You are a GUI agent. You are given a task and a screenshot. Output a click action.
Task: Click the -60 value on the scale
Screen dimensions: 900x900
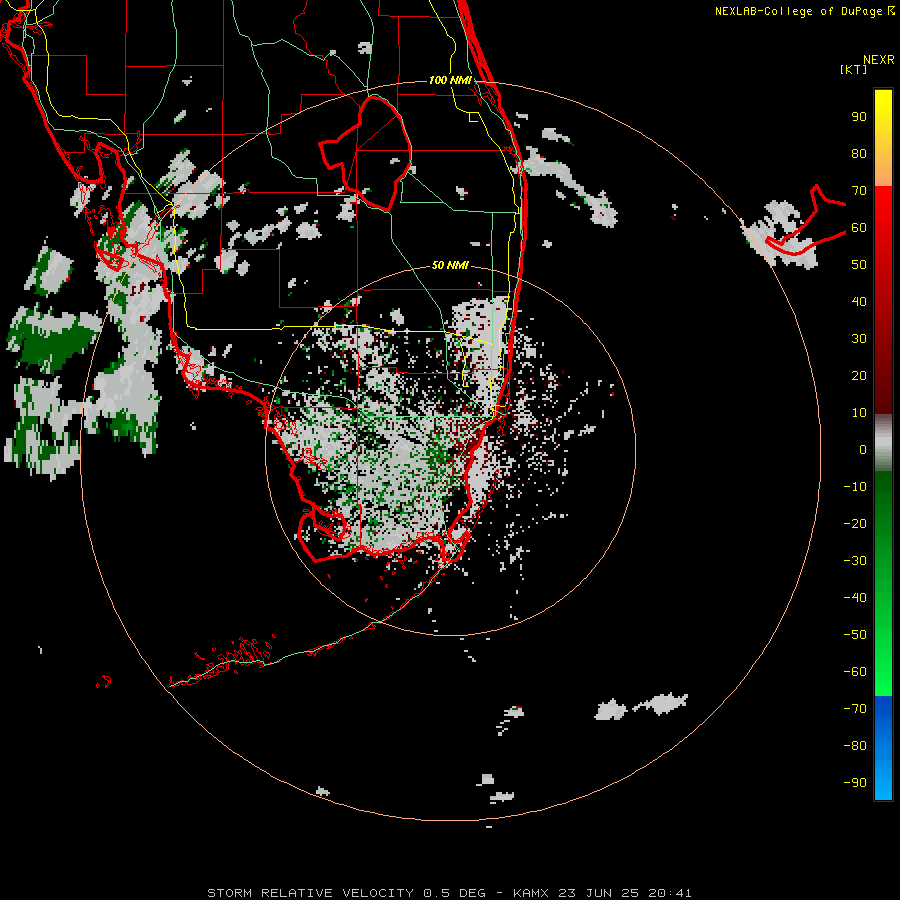tap(855, 672)
